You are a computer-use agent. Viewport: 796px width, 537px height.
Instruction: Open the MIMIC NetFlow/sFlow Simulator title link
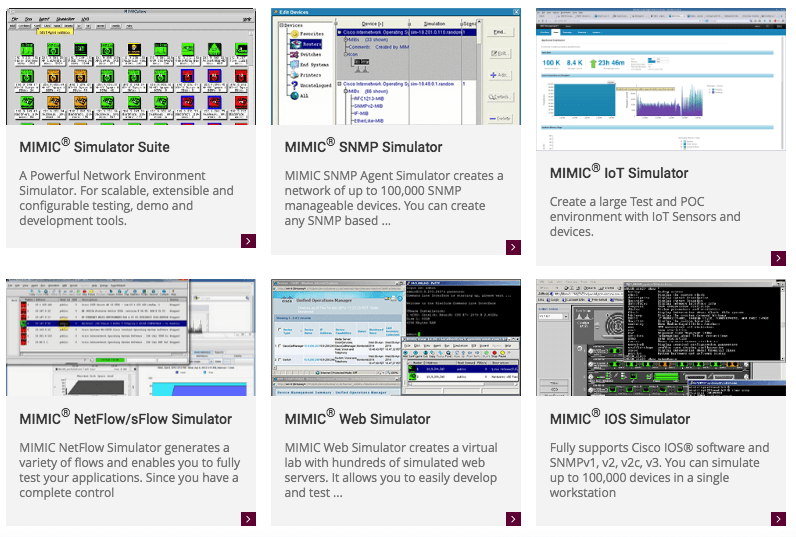[125, 418]
